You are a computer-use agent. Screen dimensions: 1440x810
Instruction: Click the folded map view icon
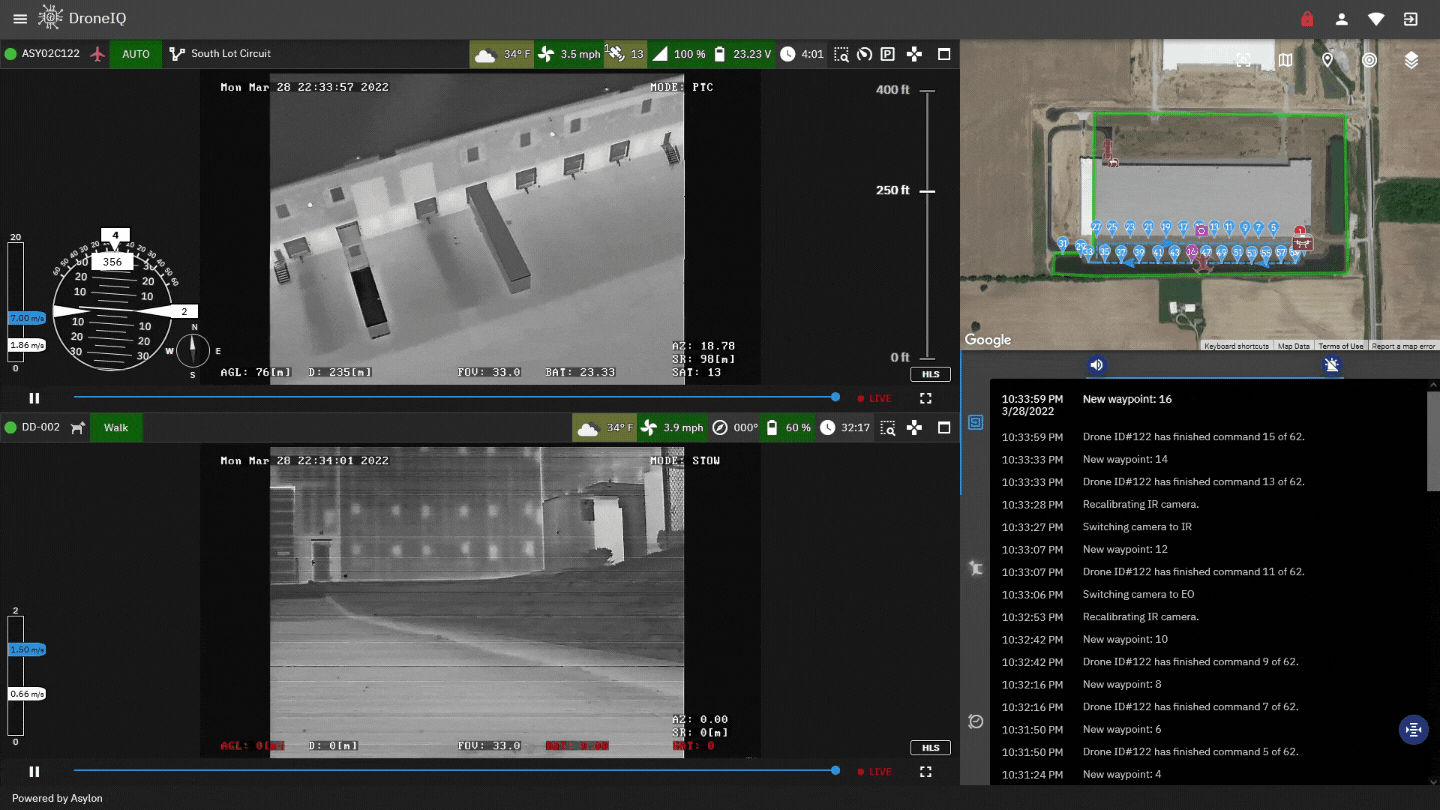1285,60
